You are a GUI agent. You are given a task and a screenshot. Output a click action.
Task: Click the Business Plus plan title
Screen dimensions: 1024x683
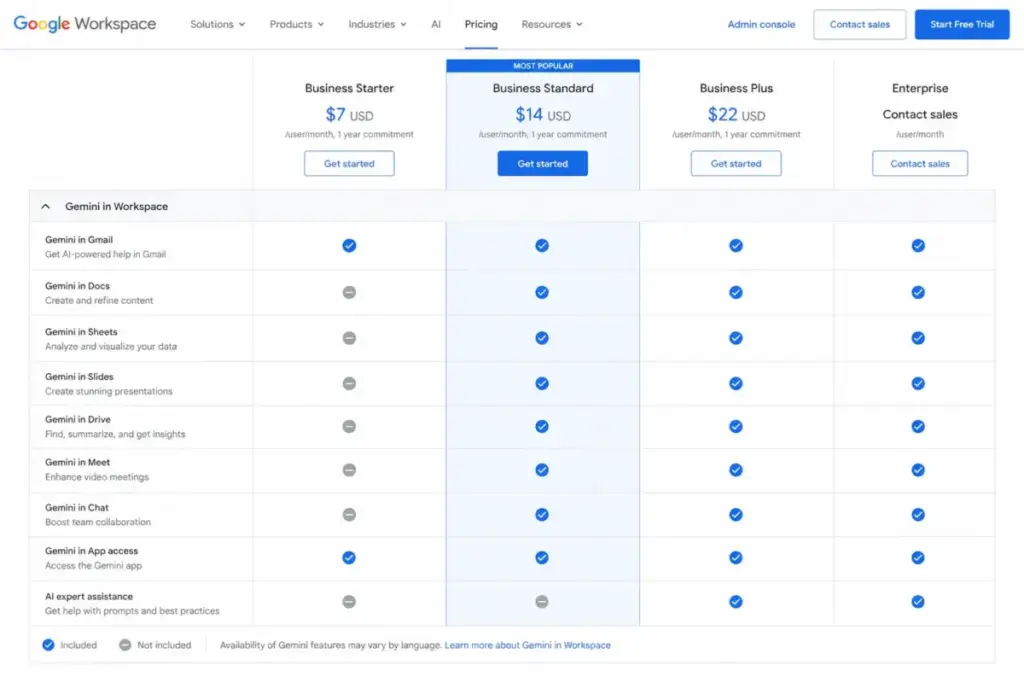point(736,88)
